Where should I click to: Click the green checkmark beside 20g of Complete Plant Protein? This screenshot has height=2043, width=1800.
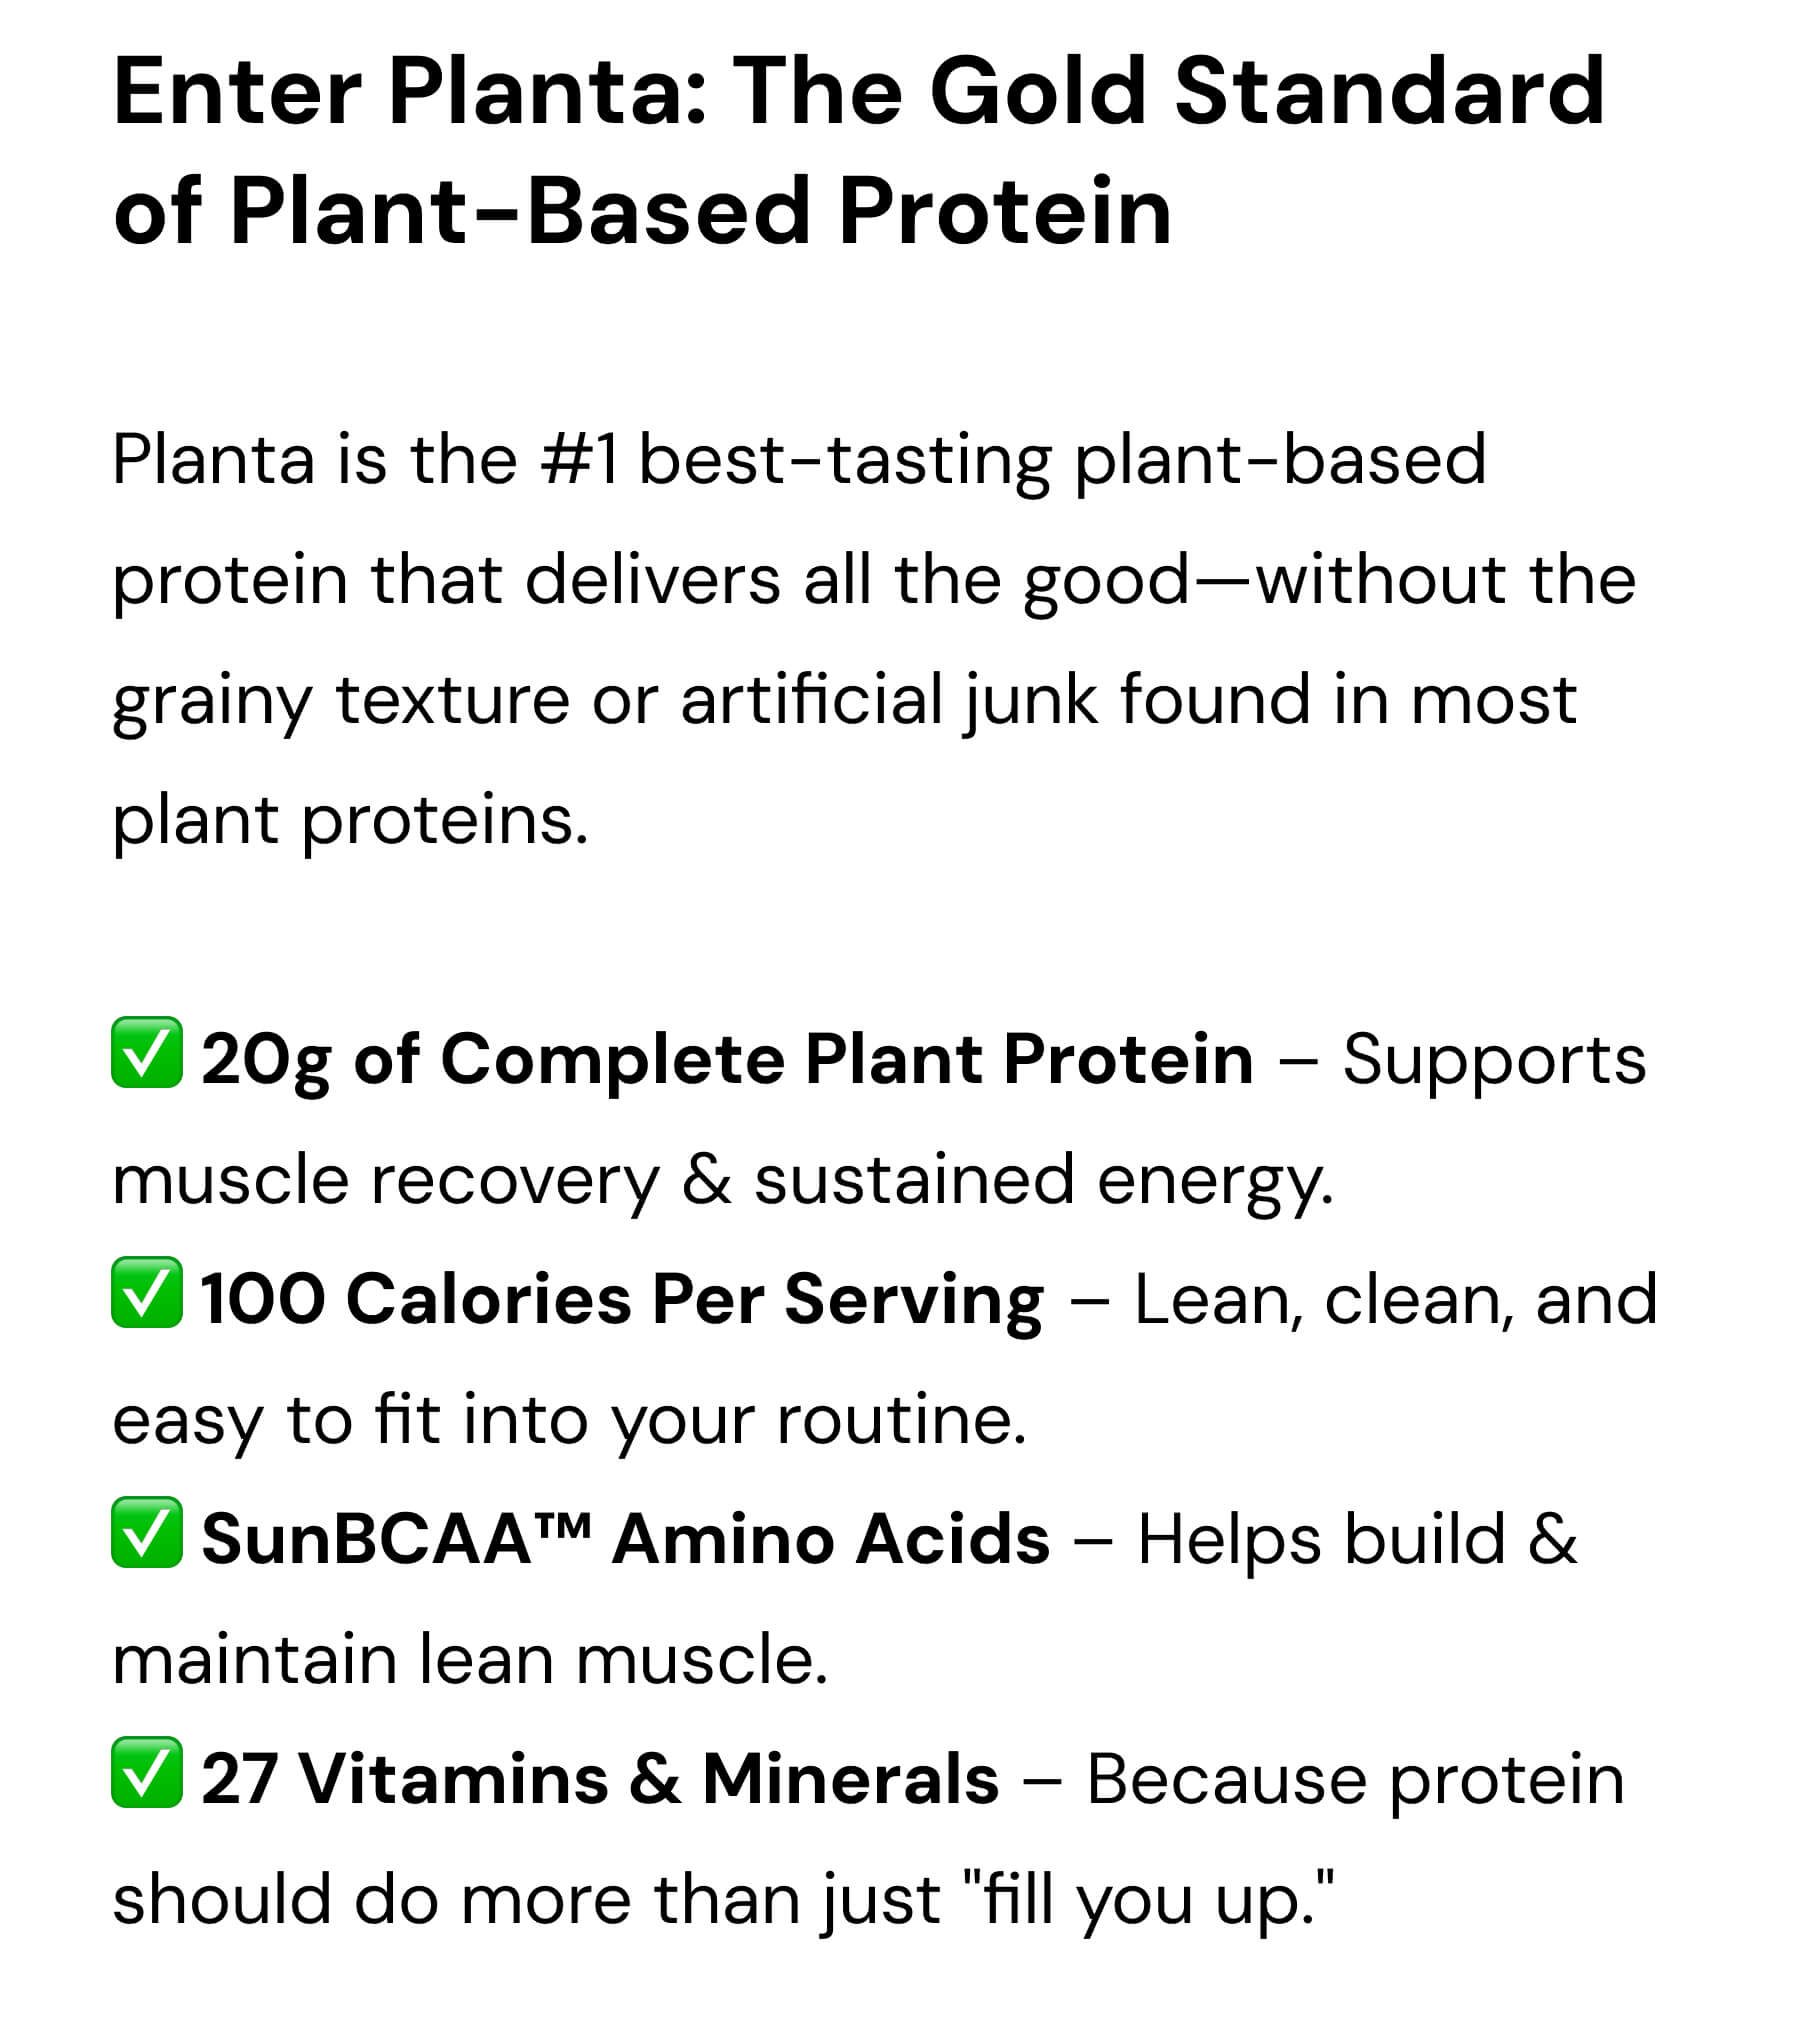[x=147, y=1052]
